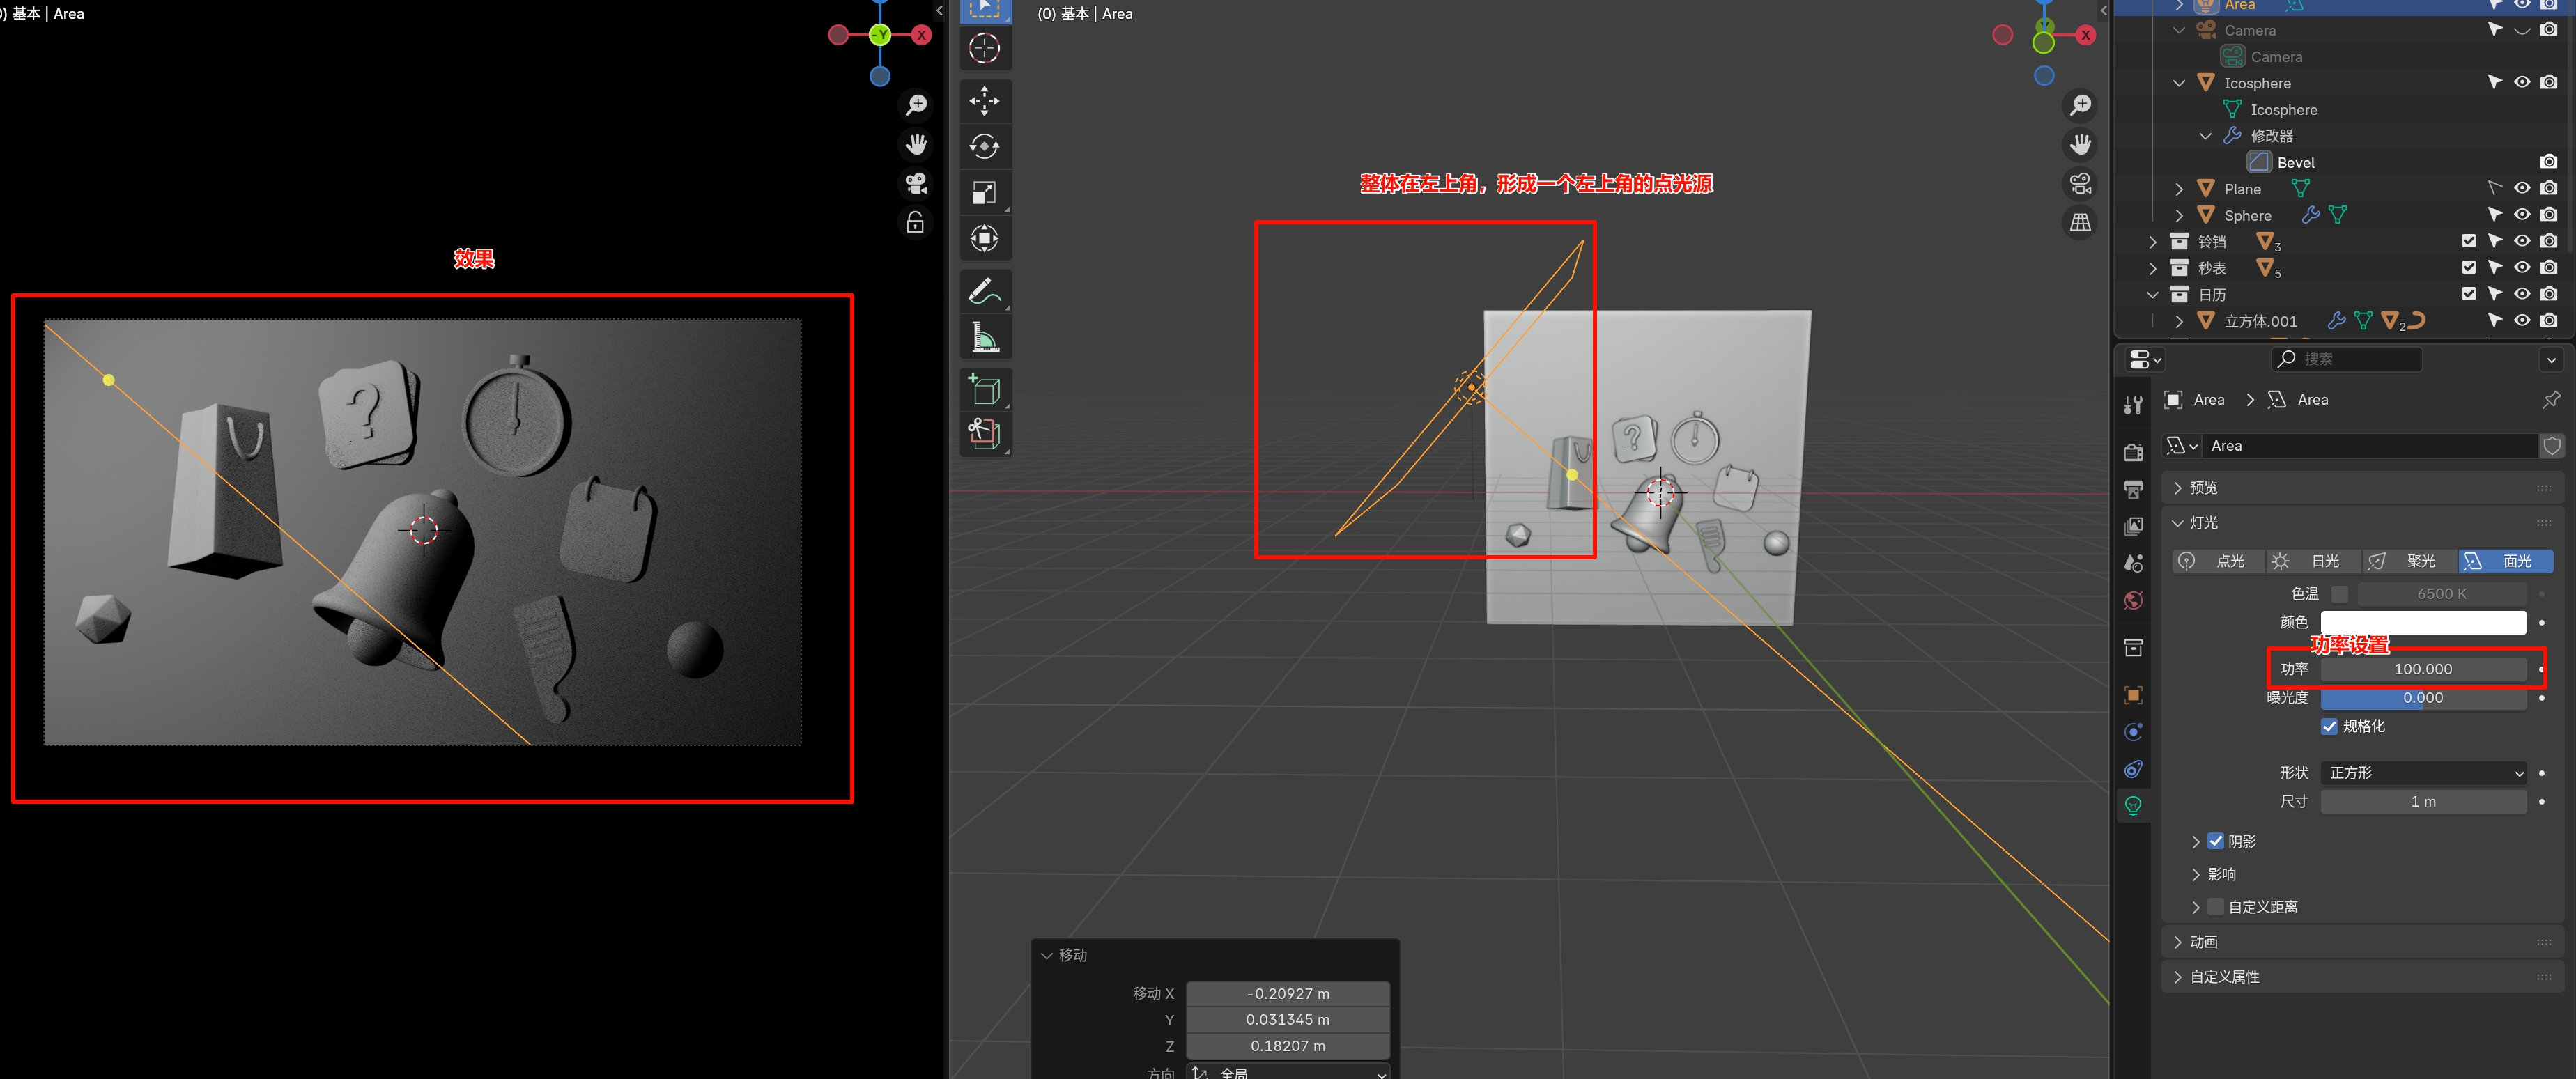This screenshot has width=2576, height=1079.
Task: Select the Scale tool in toolbar
Action: pos(984,193)
